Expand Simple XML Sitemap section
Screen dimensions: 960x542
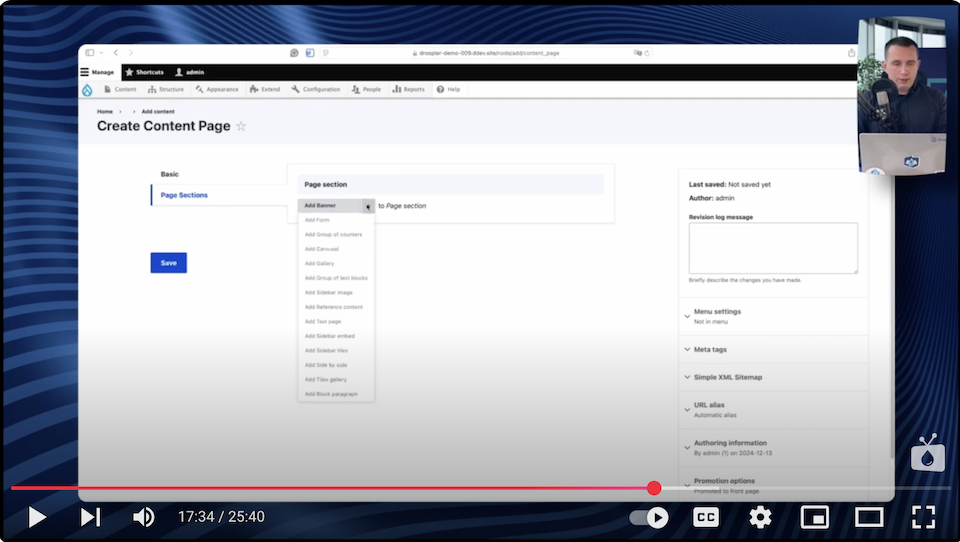coord(773,377)
